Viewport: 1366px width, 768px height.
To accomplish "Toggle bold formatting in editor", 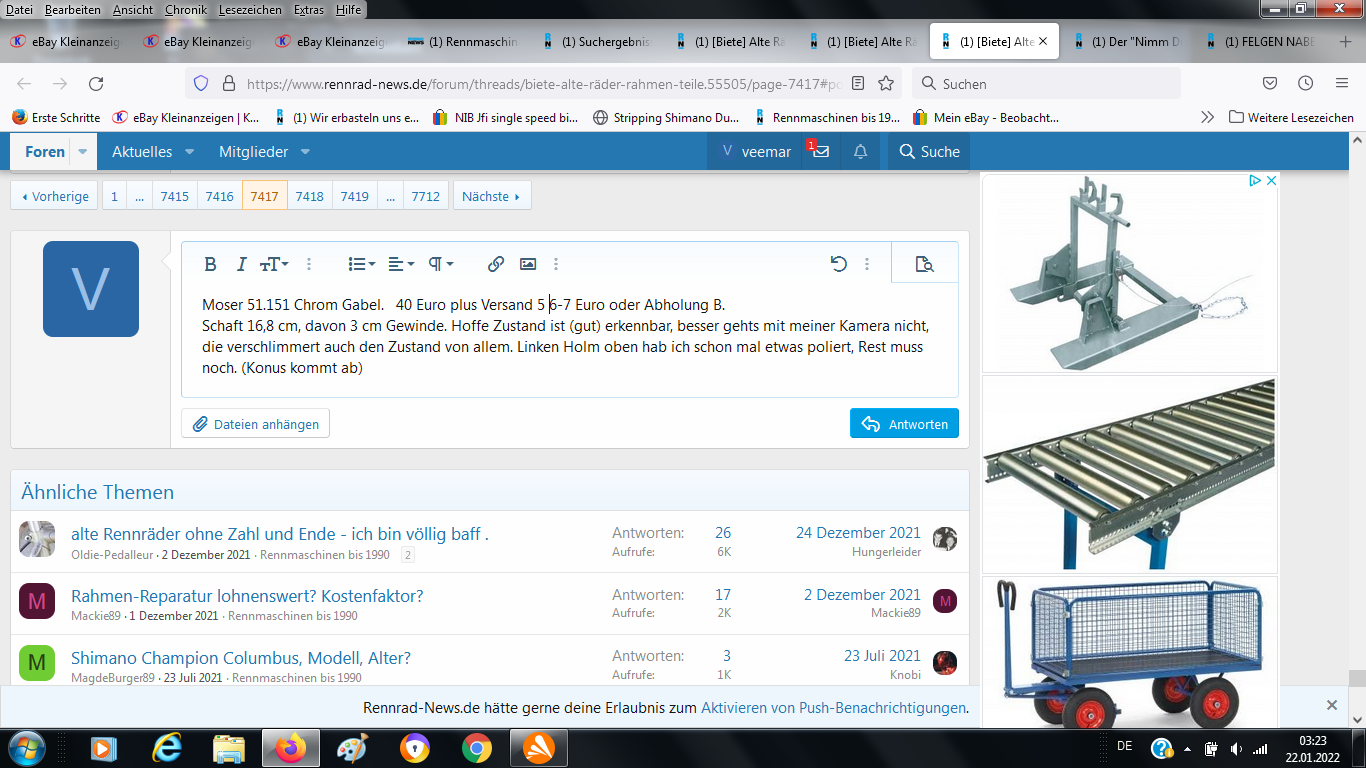I will coord(210,264).
